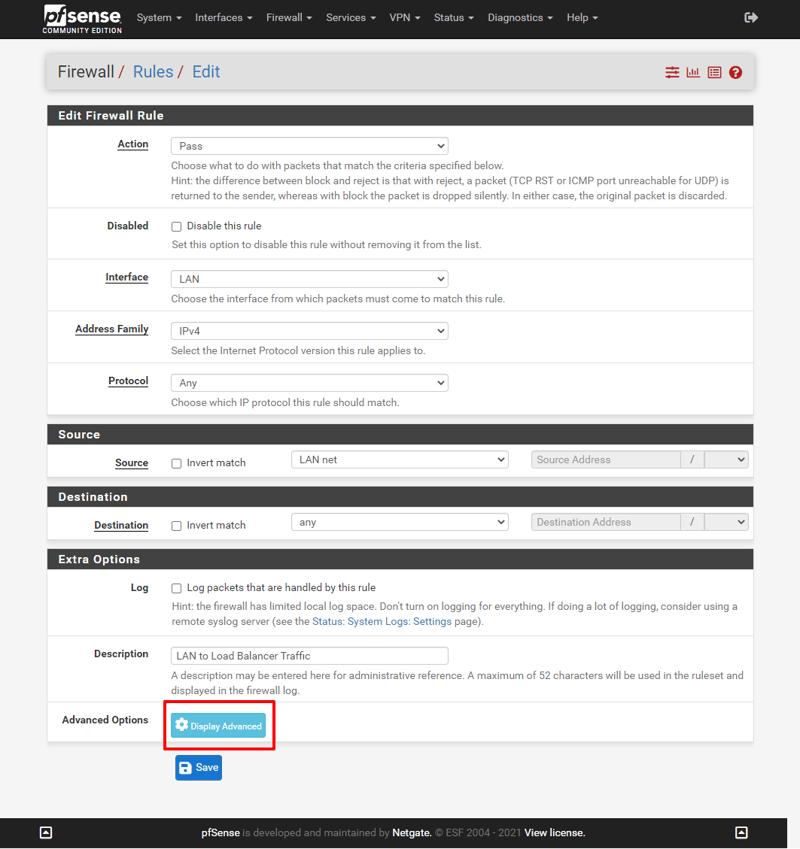800x849 pixels.
Task: Open the Firewall menu in navbar
Action: pyautogui.click(x=289, y=18)
